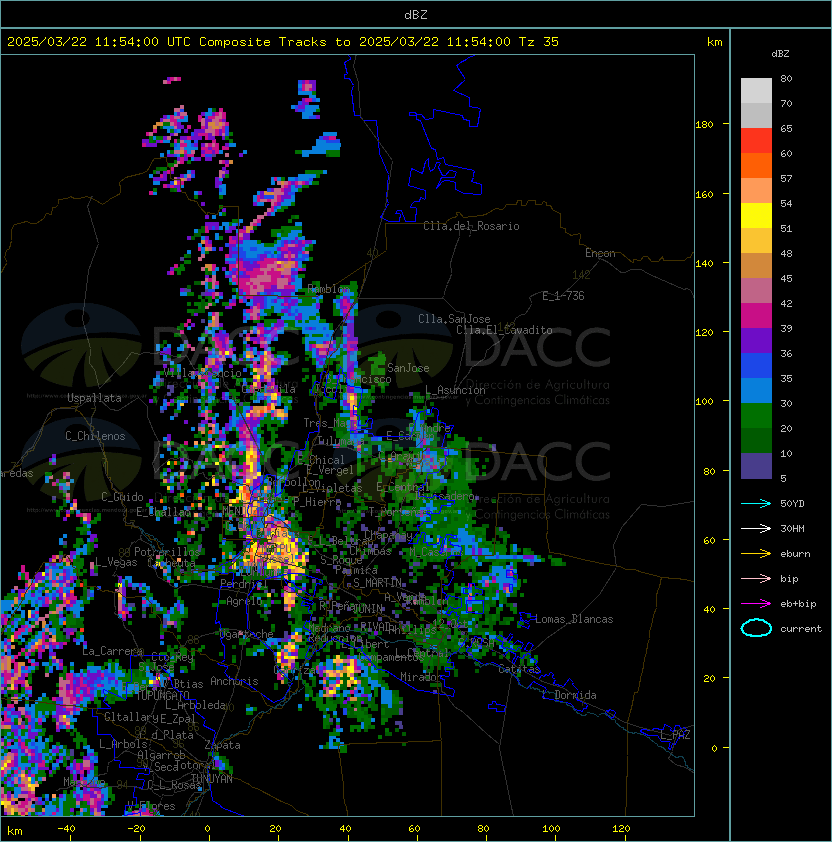Select the blue 36 dBZ color swatch

[x=756, y=366]
